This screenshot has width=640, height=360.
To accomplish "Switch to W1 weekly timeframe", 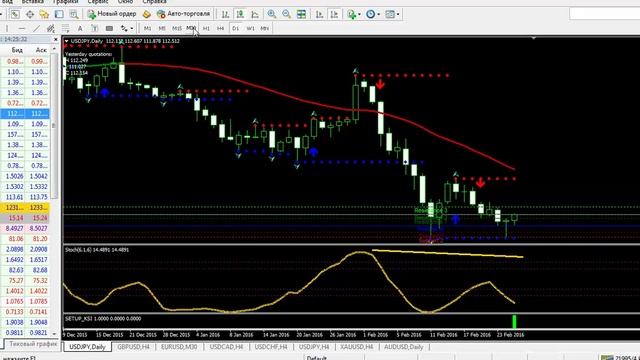I will 250,28.
